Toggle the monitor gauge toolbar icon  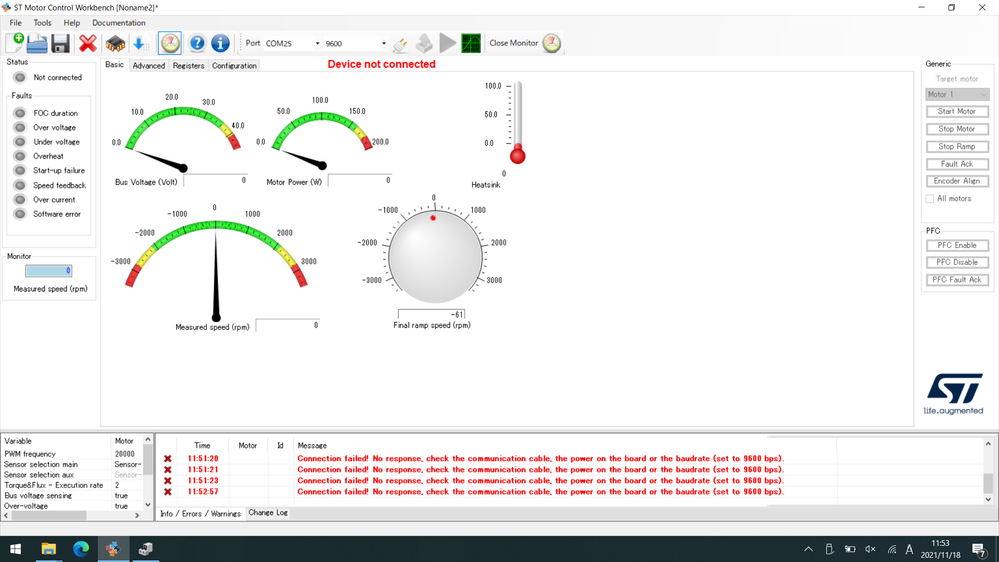(170, 43)
